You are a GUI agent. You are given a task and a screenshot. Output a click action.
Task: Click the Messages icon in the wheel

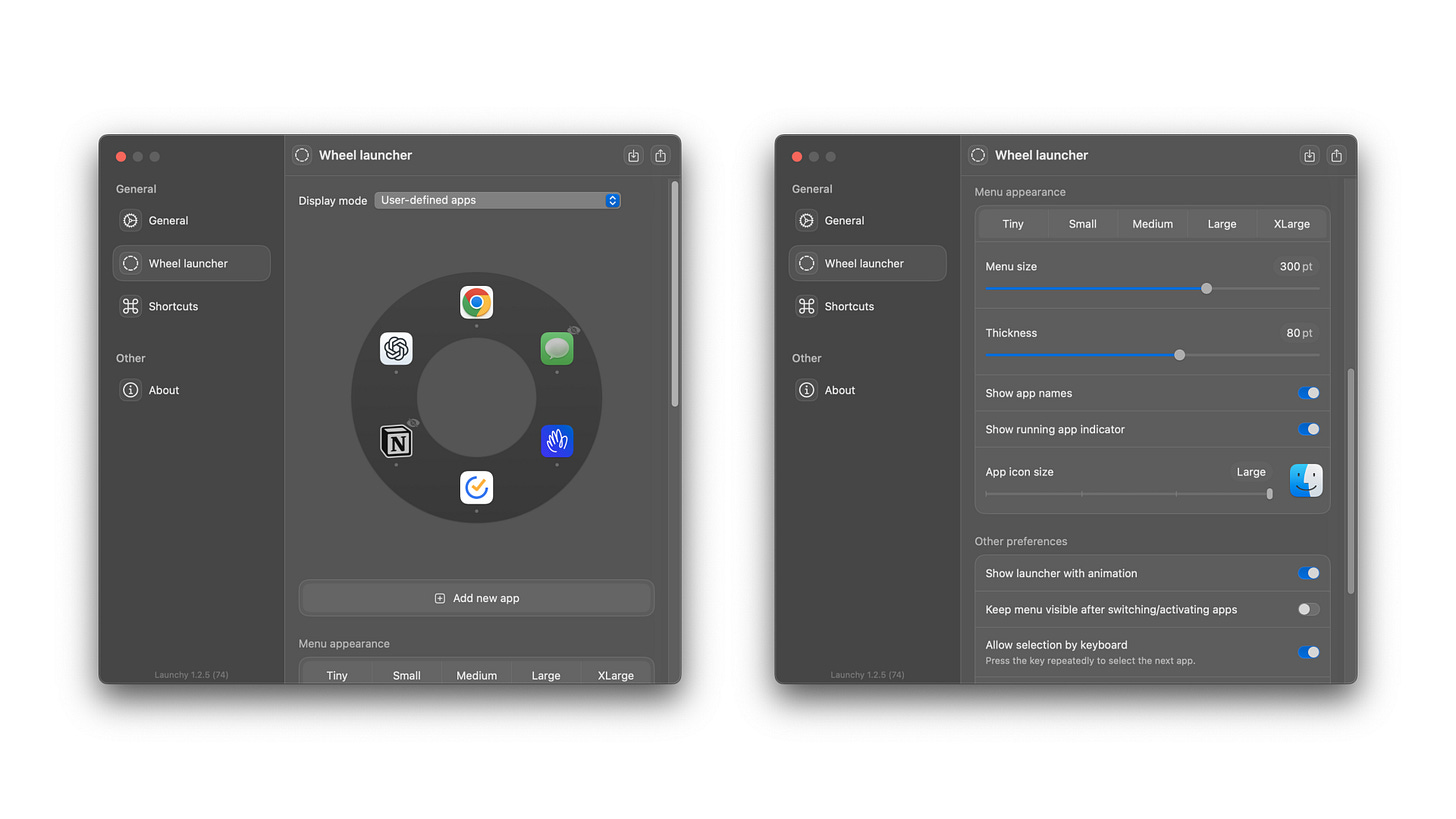point(557,348)
